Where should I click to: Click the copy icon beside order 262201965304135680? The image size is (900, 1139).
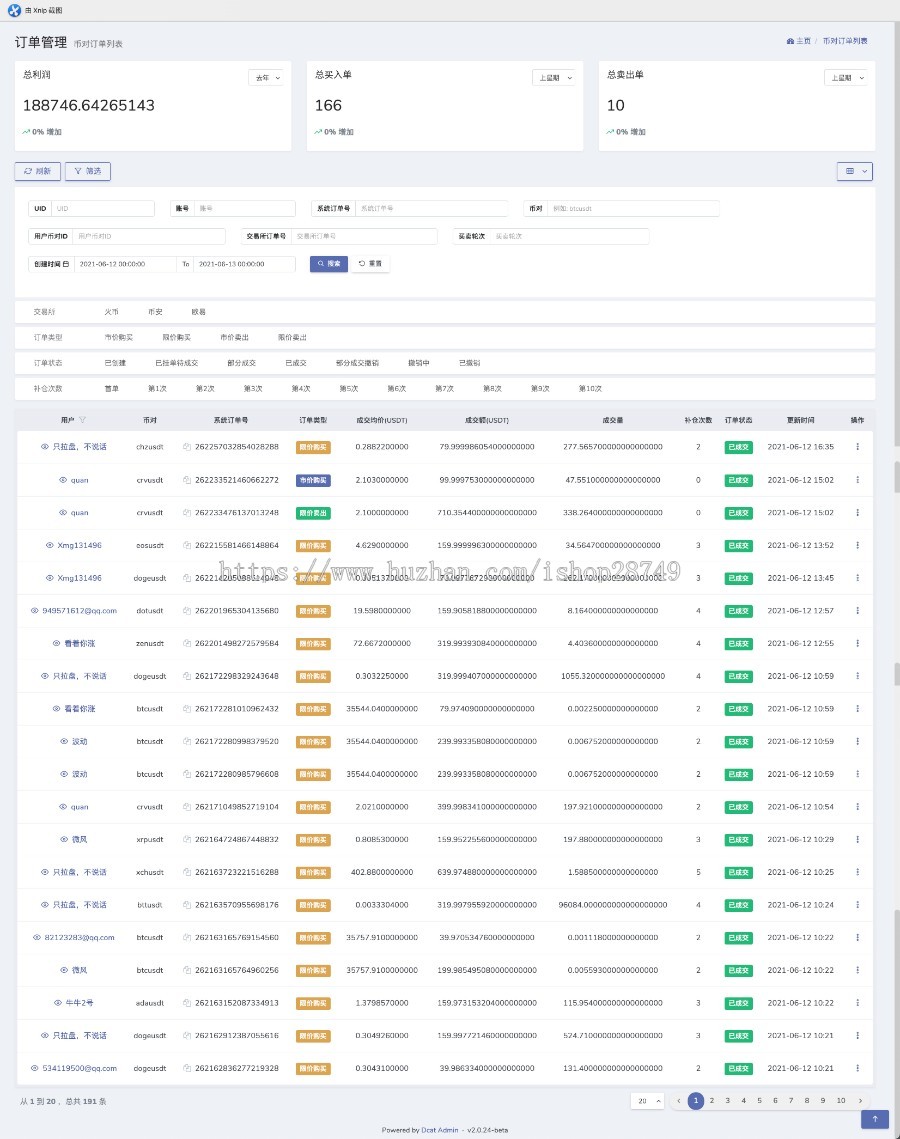(187, 611)
